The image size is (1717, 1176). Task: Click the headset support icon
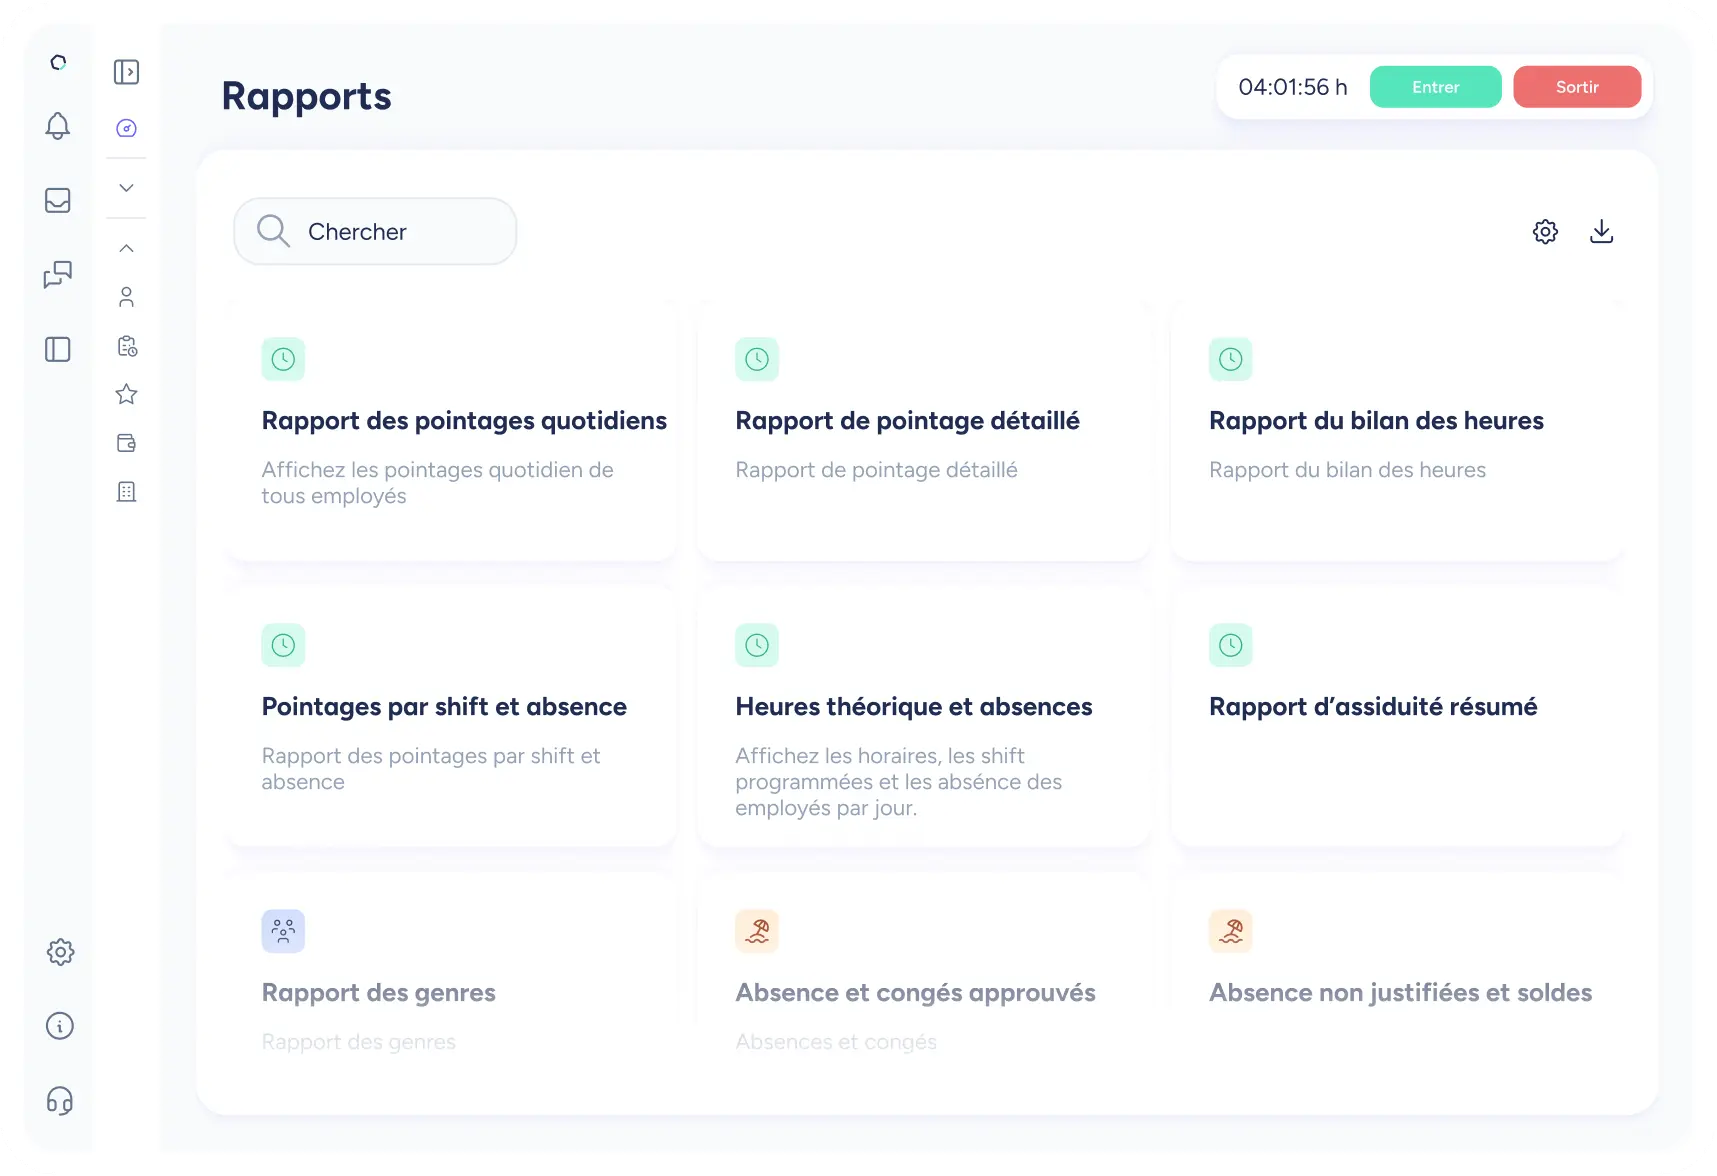60,1101
